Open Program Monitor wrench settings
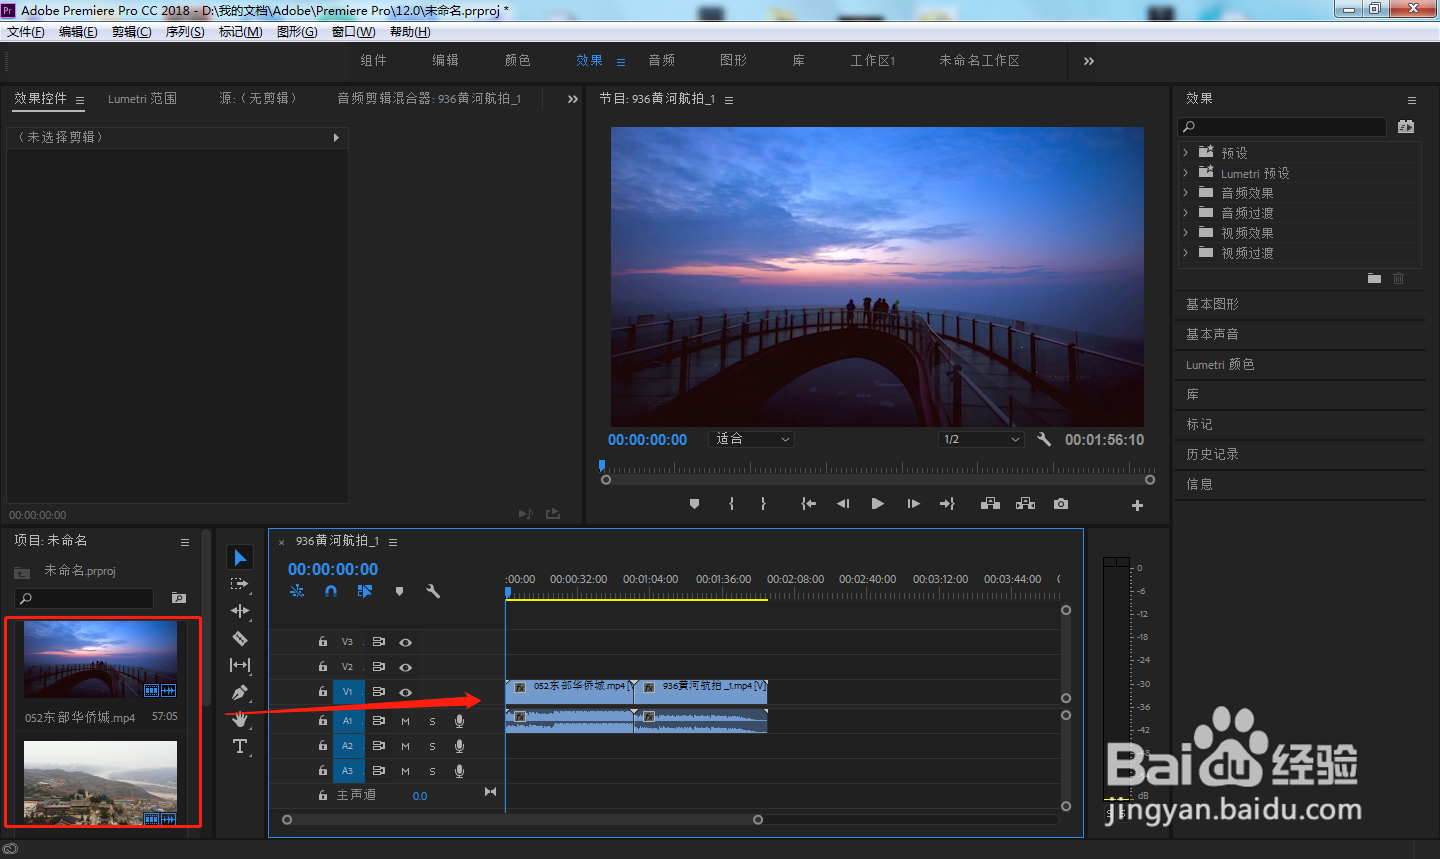The height and width of the screenshot is (859, 1440). coord(1044,439)
